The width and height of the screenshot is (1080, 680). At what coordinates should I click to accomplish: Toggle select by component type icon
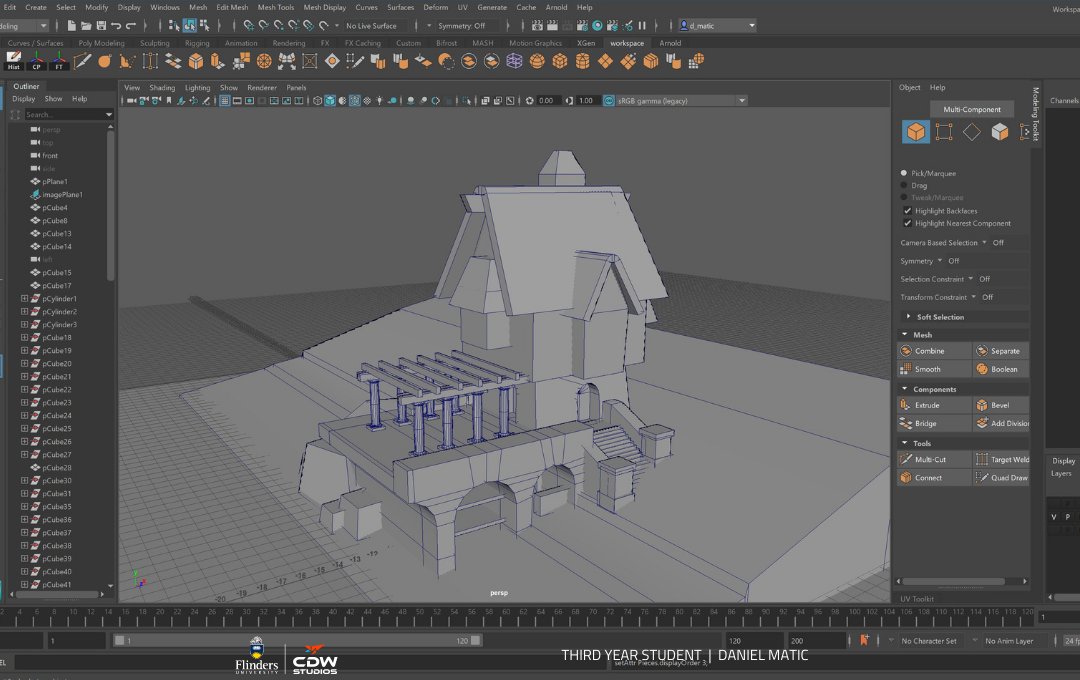(205, 25)
